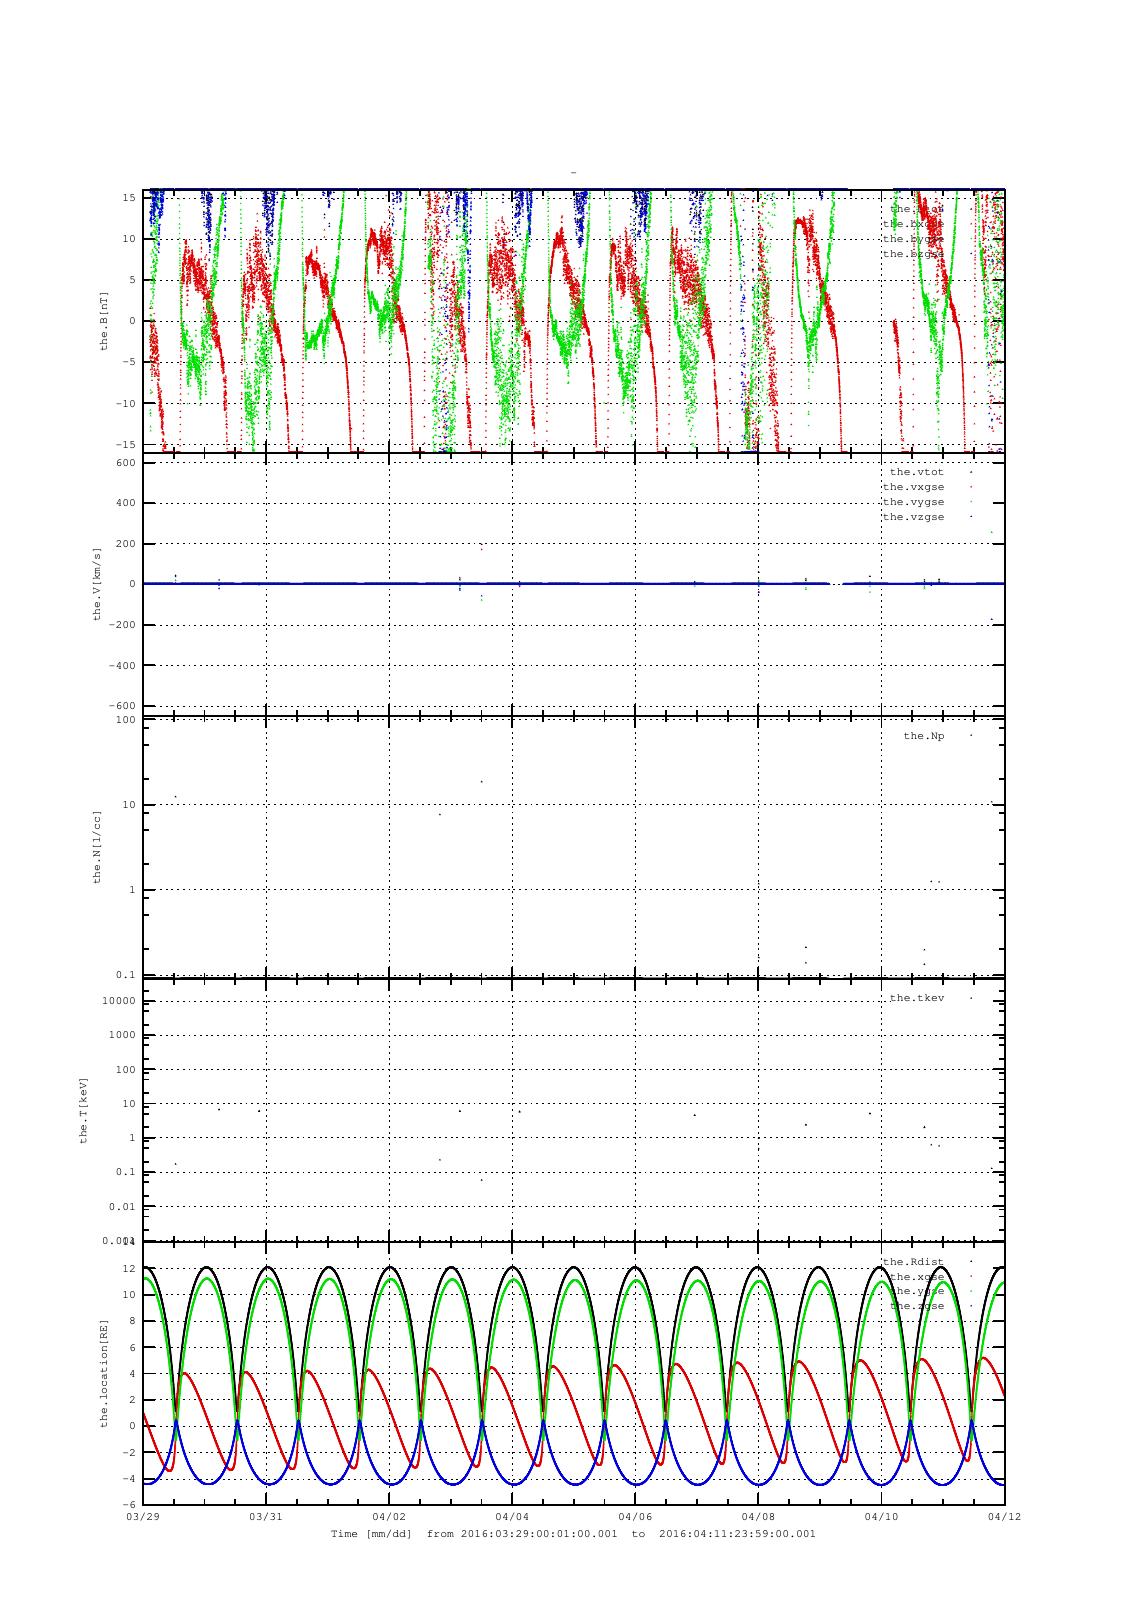
Task: Click the '04/12' time axis tick label
Action: [x=1005, y=1516]
